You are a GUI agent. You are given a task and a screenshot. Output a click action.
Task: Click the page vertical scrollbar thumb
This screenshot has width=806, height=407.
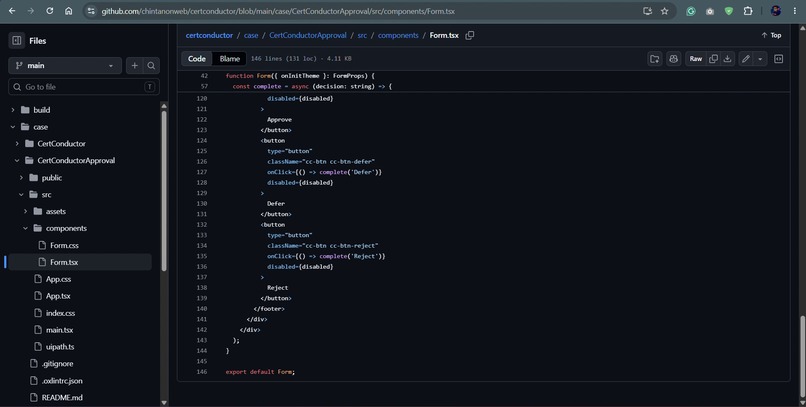coord(802,356)
